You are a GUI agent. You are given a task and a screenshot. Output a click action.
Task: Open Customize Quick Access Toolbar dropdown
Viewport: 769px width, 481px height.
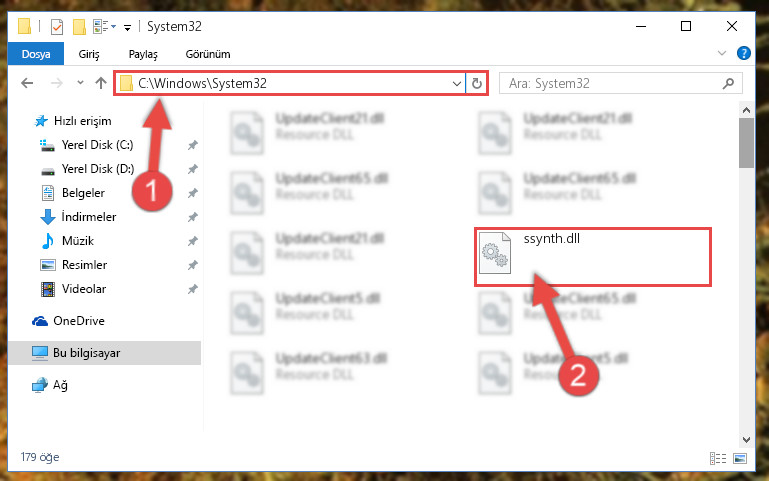pyautogui.click(x=127, y=27)
